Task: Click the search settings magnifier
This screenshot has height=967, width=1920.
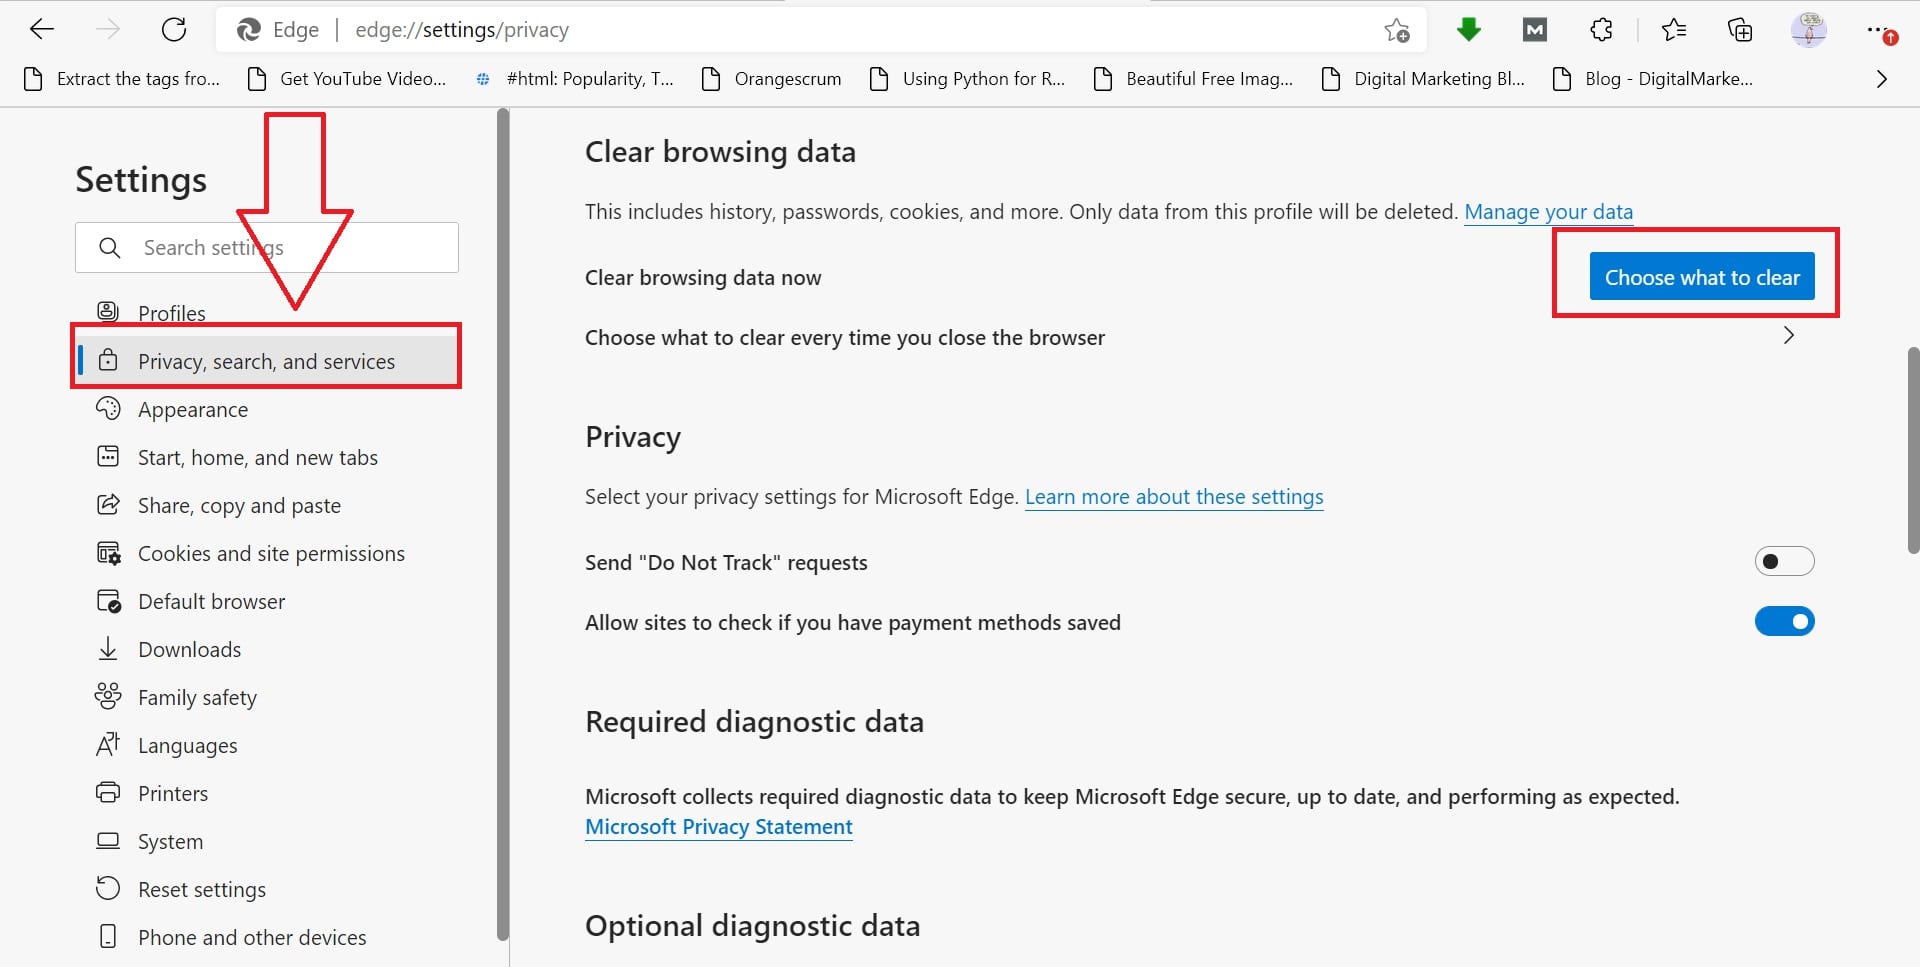Action: [110, 247]
